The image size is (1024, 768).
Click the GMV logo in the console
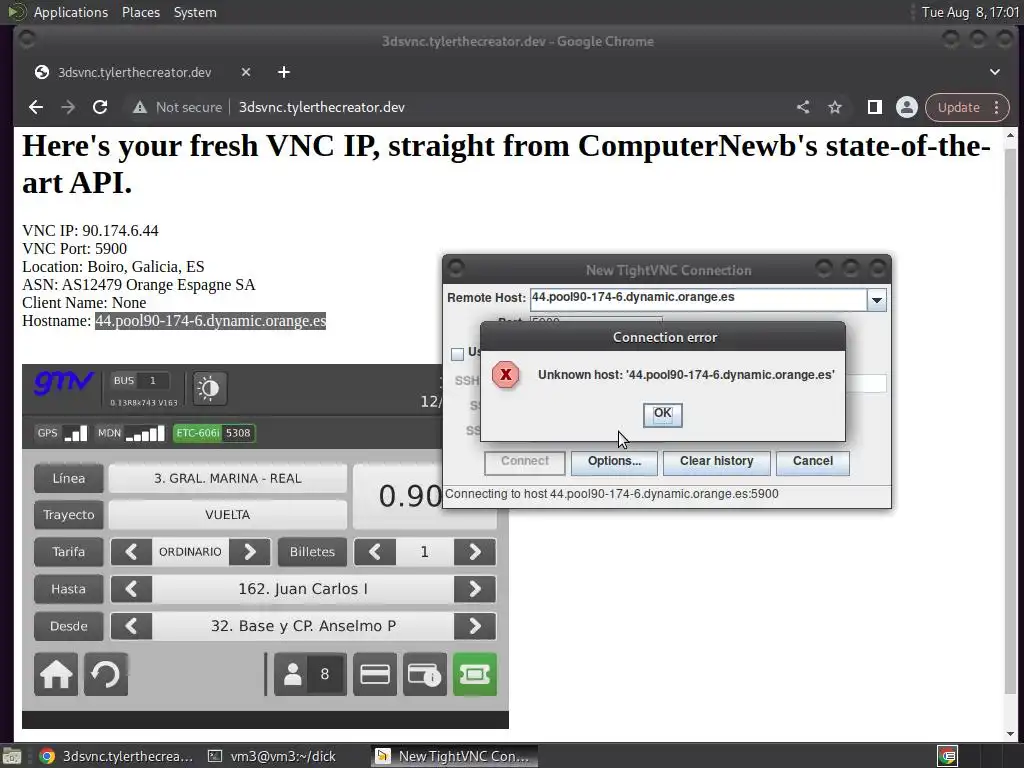coord(63,382)
